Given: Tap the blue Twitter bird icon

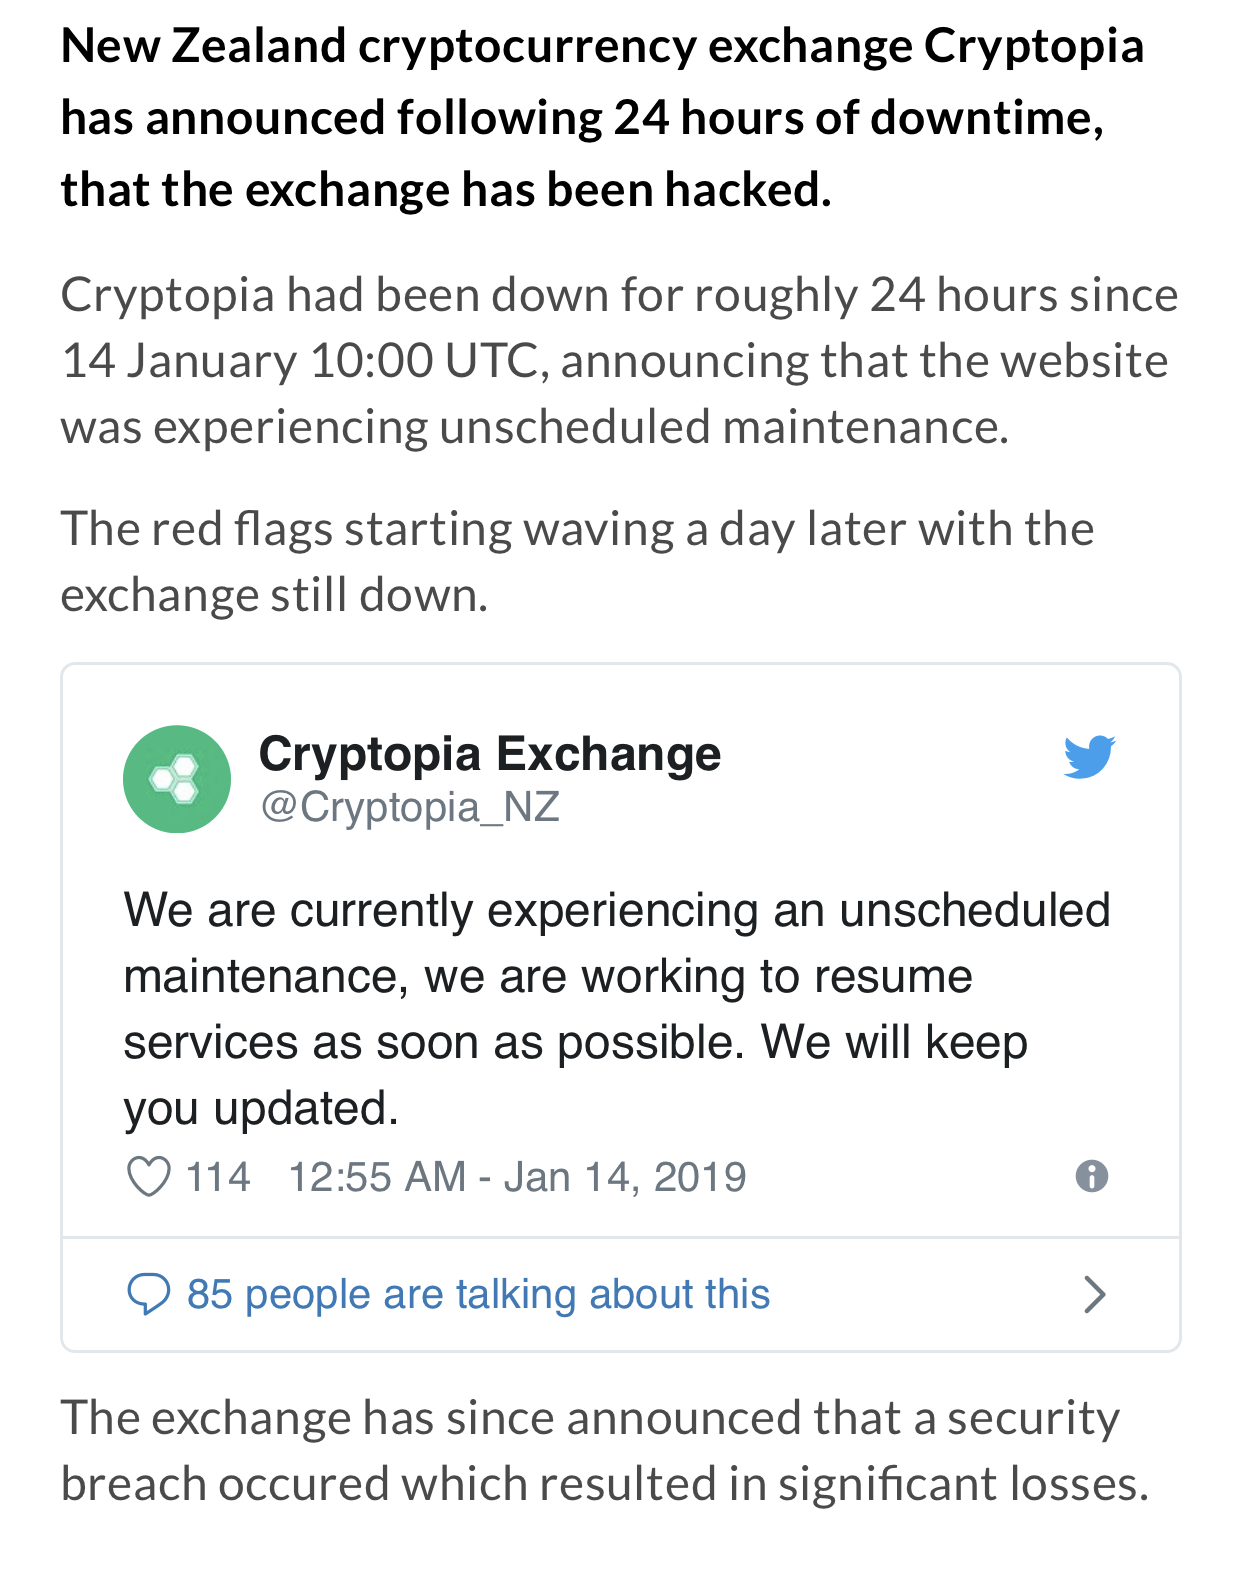Looking at the screenshot, I should coord(1090,756).
